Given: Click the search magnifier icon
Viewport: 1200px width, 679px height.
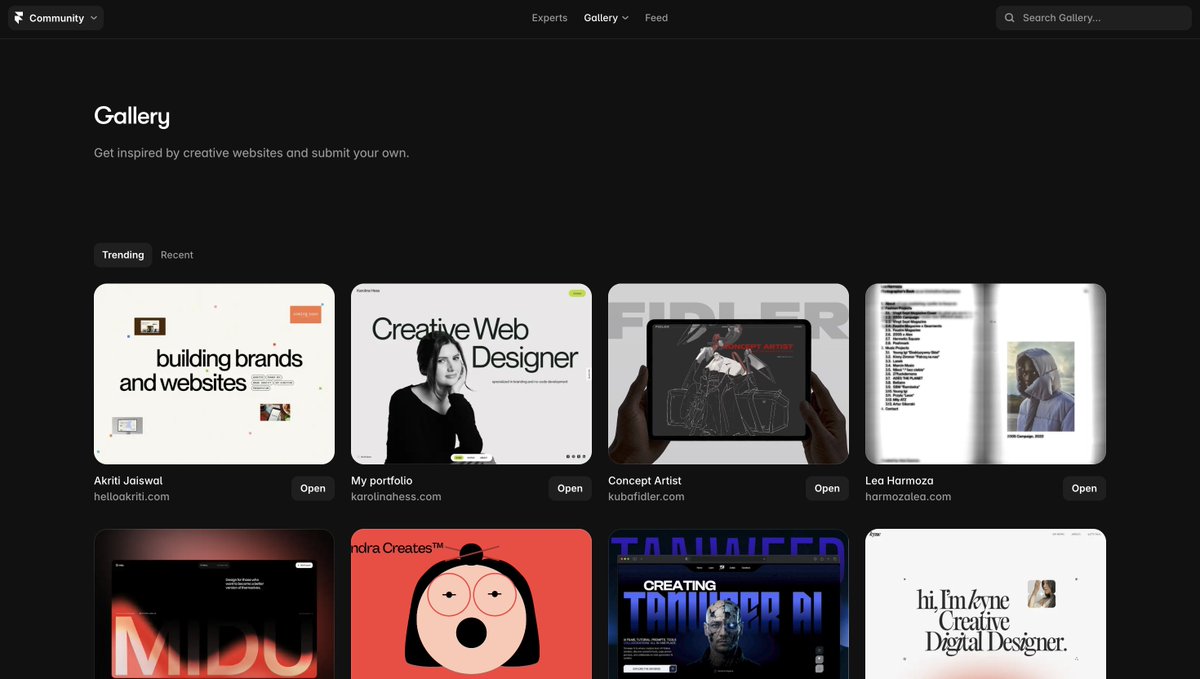Looking at the screenshot, I should (x=1010, y=18).
